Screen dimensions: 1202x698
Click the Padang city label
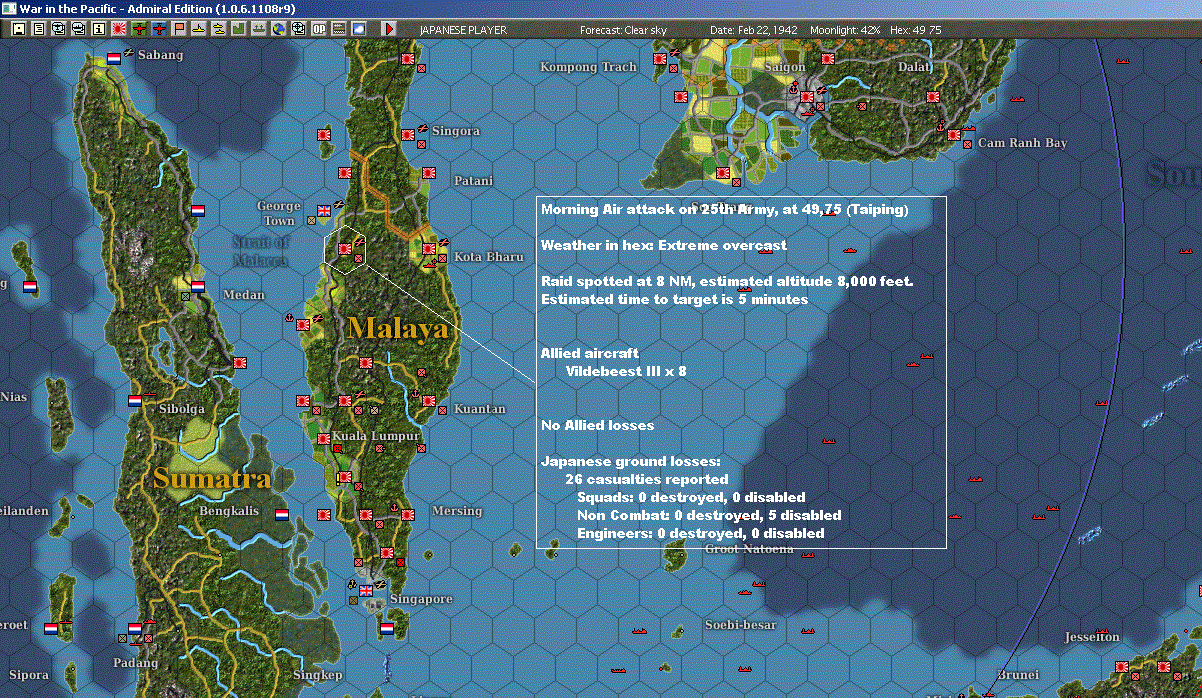point(135,663)
